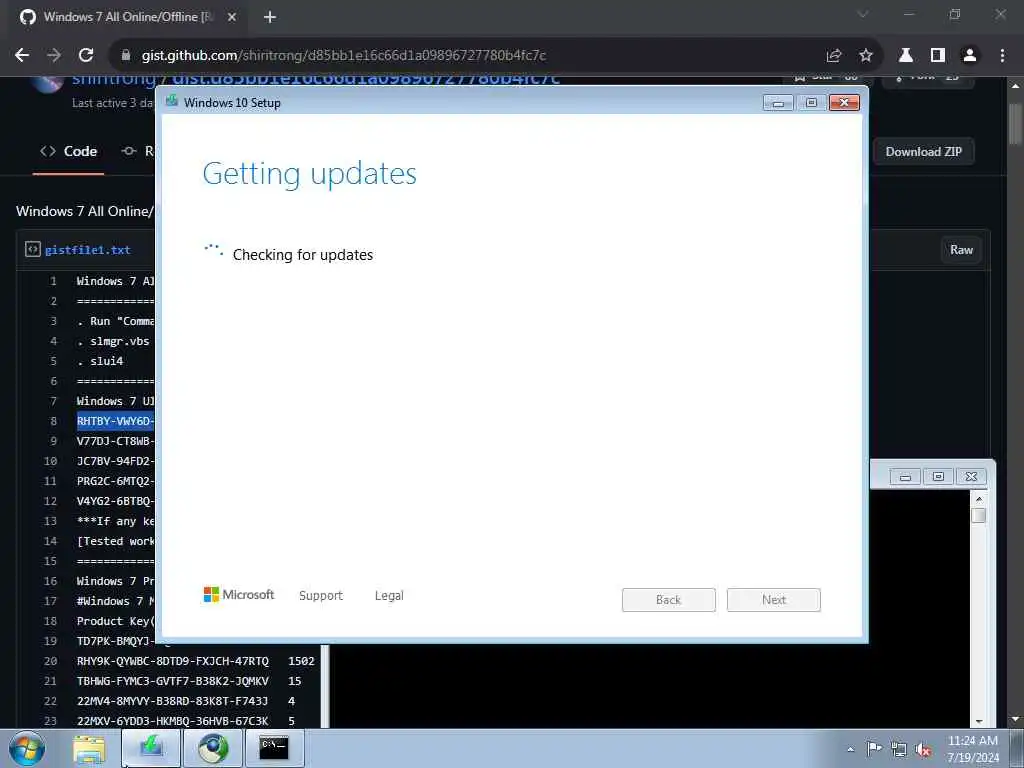This screenshot has height=768, width=1024.
Task: Open the clock showing 11:24 AM
Action: [x=972, y=748]
